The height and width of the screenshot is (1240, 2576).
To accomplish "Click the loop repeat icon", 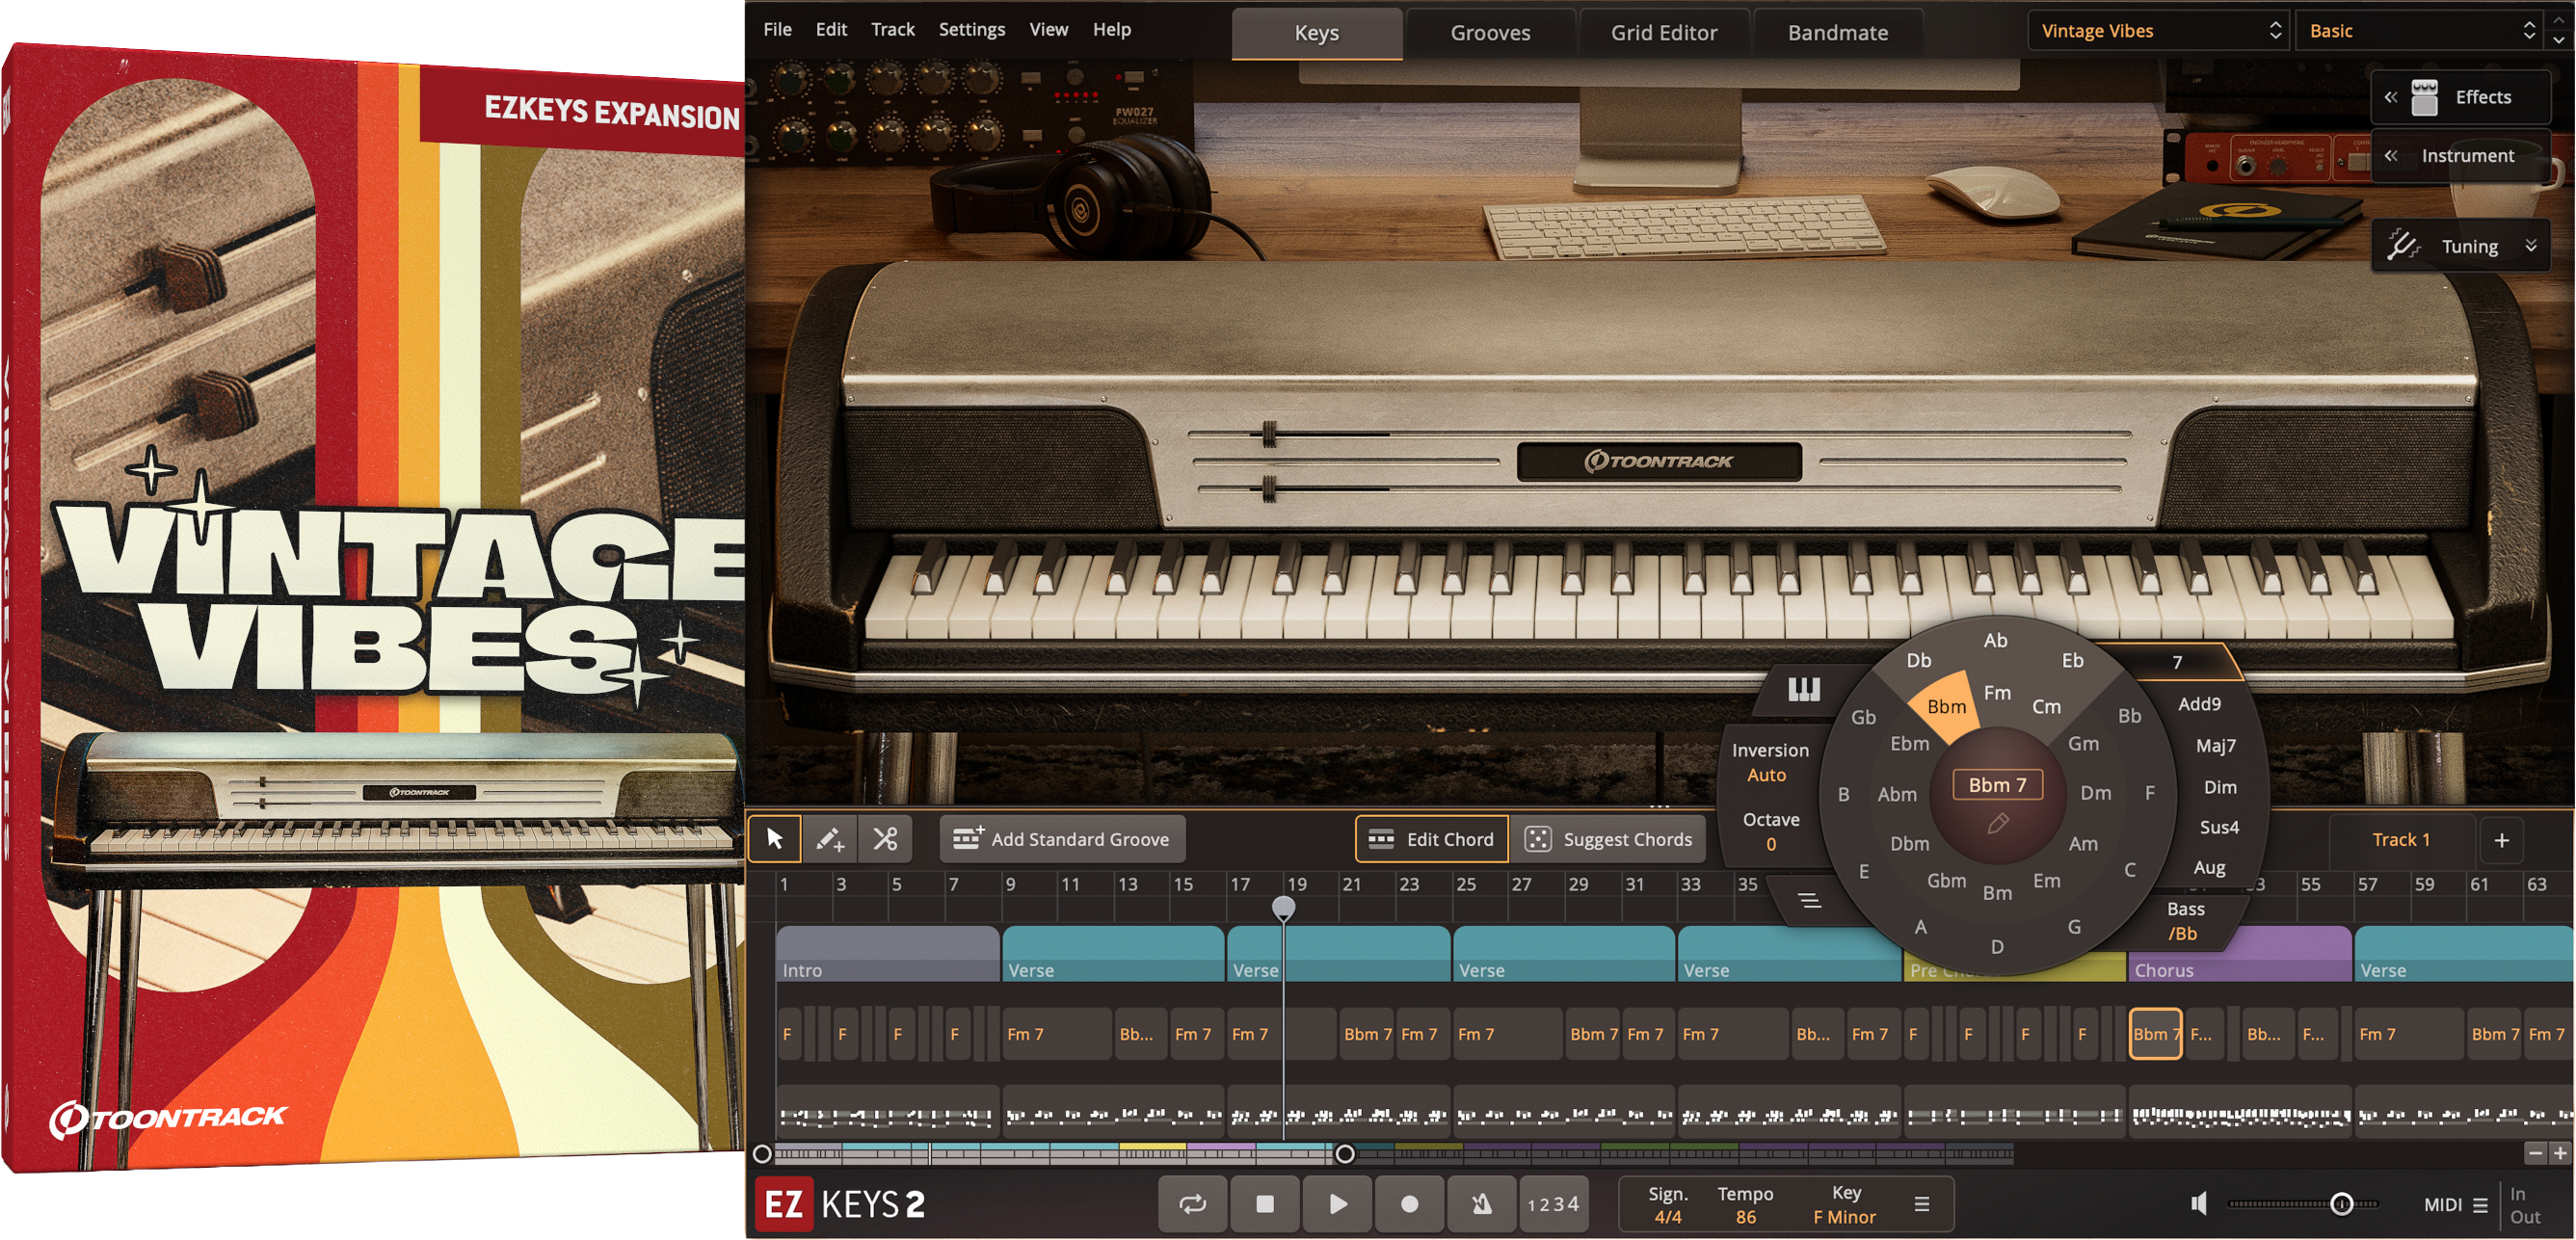I will click(1192, 1204).
